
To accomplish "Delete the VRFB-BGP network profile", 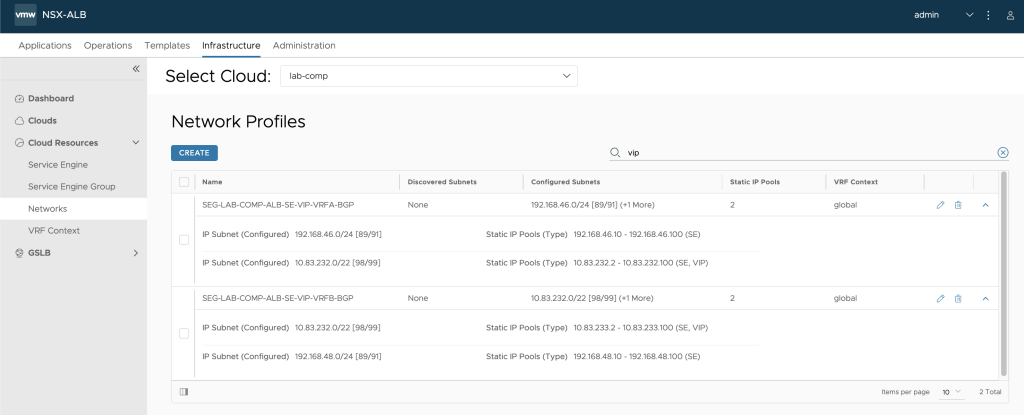I will [x=958, y=298].
